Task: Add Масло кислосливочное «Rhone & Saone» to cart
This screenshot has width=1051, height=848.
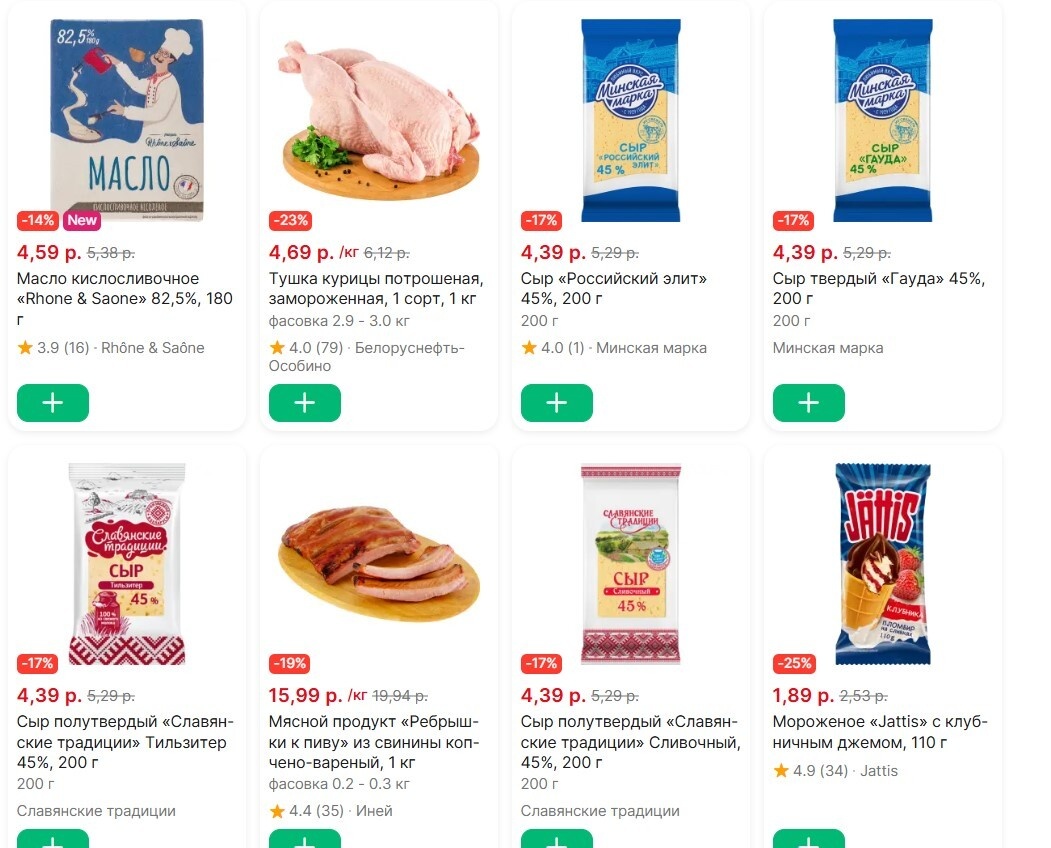Action: coord(52,403)
